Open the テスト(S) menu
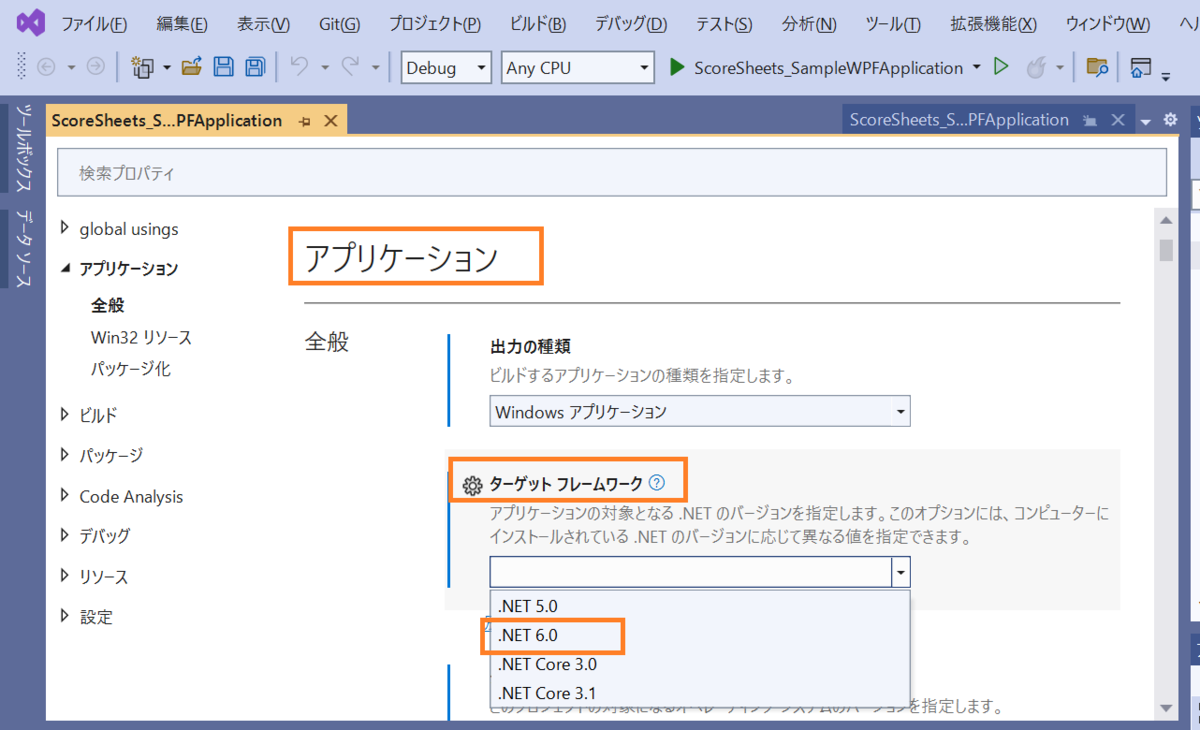This screenshot has height=730, width=1200. 724,24
